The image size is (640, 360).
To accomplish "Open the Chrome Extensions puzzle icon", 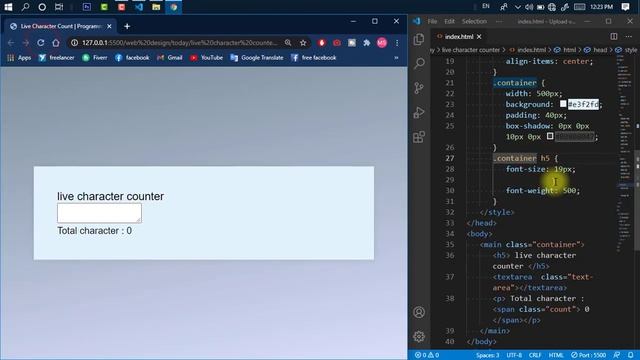I will coord(367,43).
